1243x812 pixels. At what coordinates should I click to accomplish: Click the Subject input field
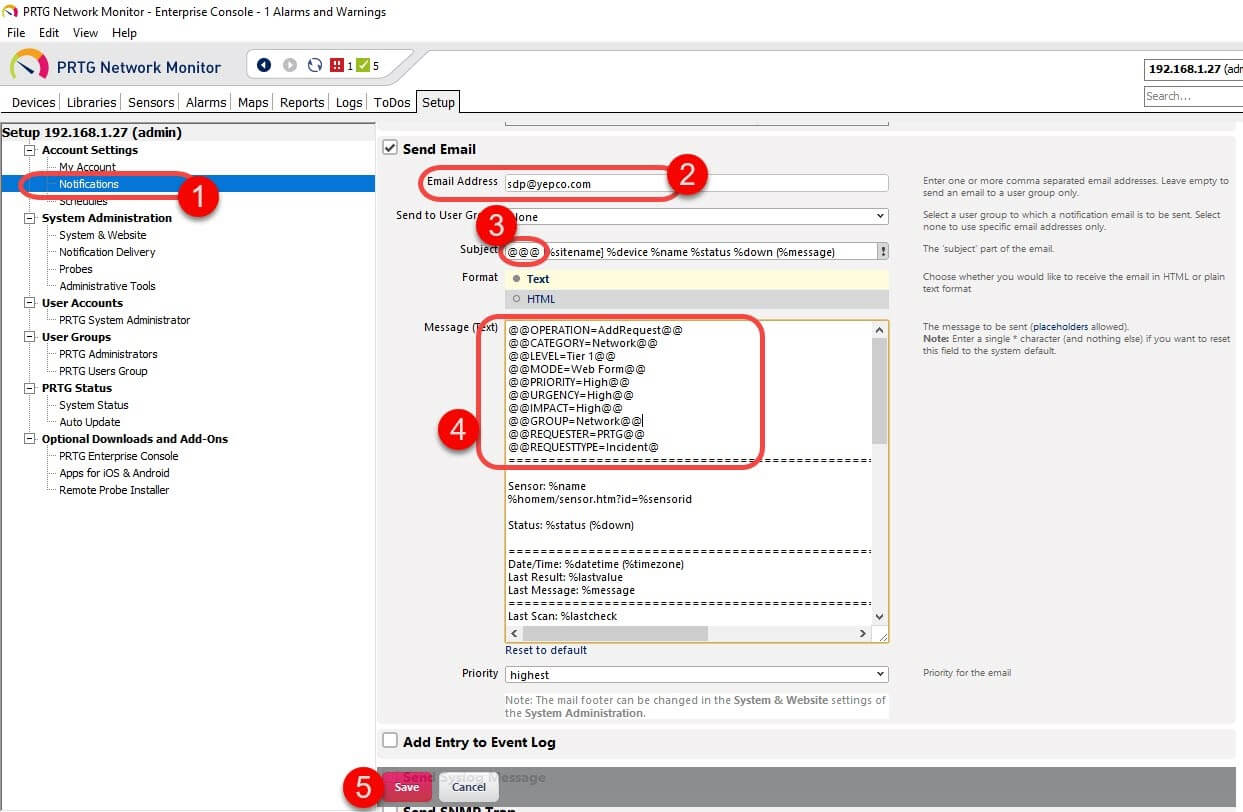(691, 252)
